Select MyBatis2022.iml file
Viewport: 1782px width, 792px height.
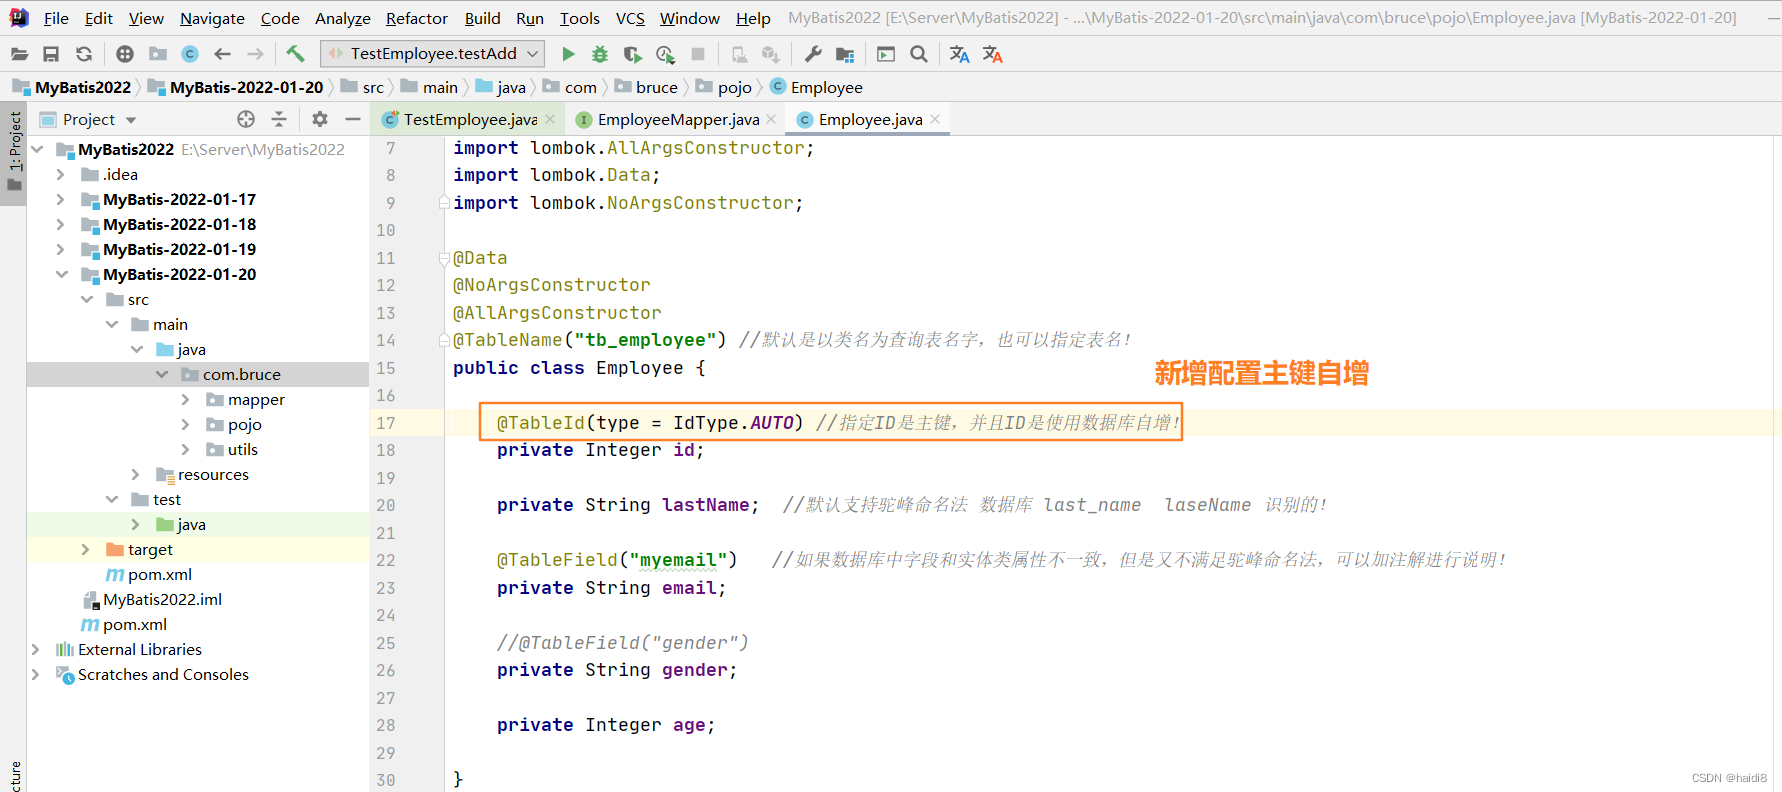[162, 599]
